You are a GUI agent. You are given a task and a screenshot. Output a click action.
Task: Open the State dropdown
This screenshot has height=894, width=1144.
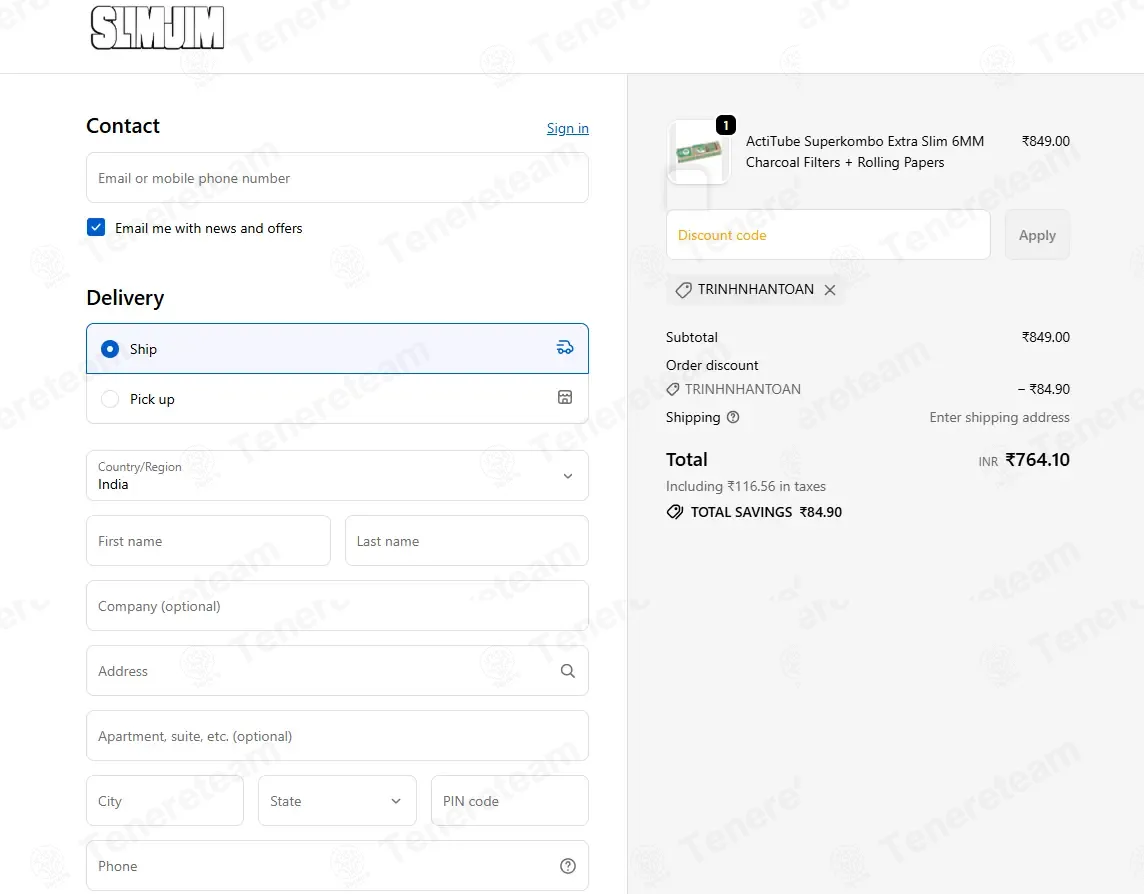(337, 801)
